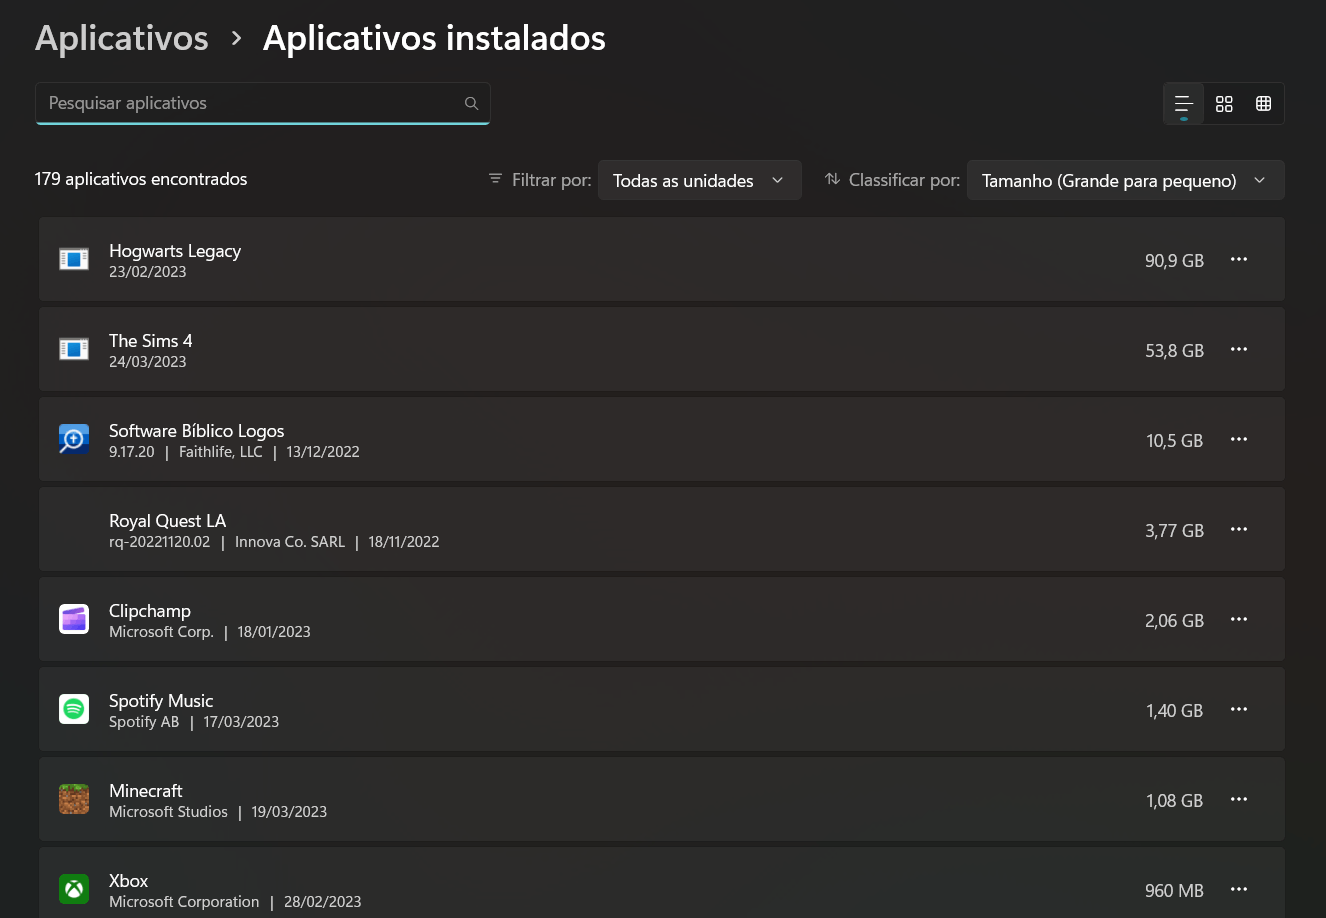Click the Innova Co. SARL publisher text
This screenshot has width=1326, height=918.
point(290,542)
